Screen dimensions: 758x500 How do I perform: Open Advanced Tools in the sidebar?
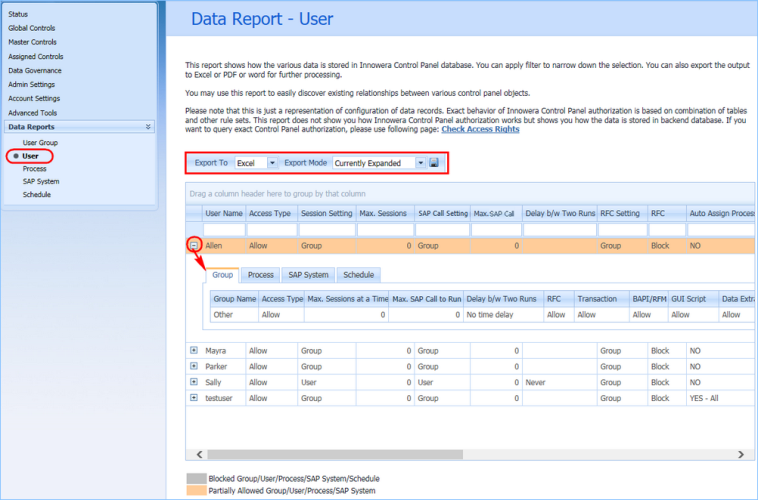click(x=32, y=113)
